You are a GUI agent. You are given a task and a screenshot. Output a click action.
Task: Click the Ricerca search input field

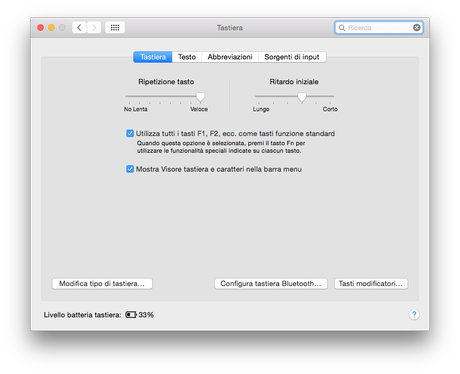[379, 28]
